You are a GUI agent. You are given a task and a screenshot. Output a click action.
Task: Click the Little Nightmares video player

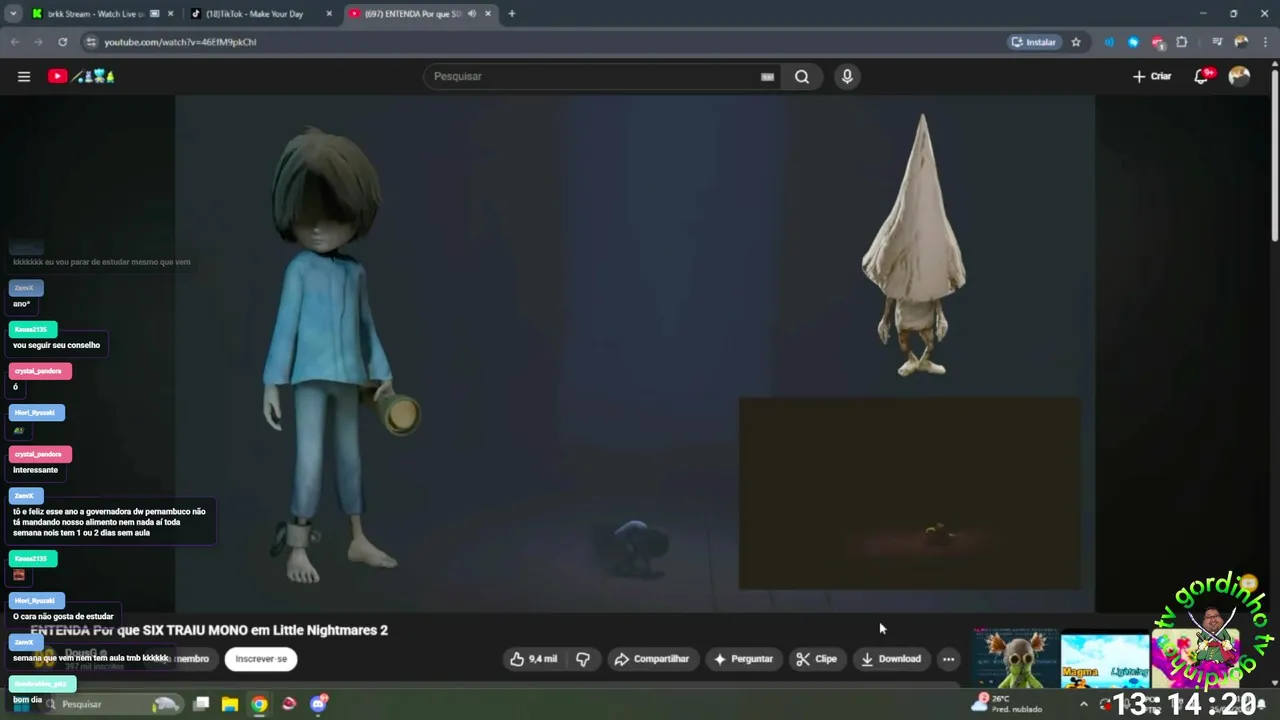[x=635, y=353]
